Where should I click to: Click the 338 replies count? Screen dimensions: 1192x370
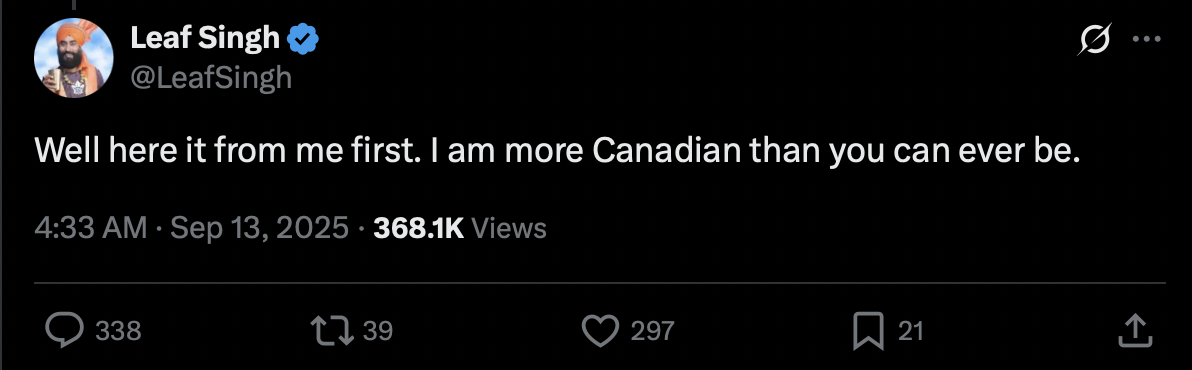point(119,331)
